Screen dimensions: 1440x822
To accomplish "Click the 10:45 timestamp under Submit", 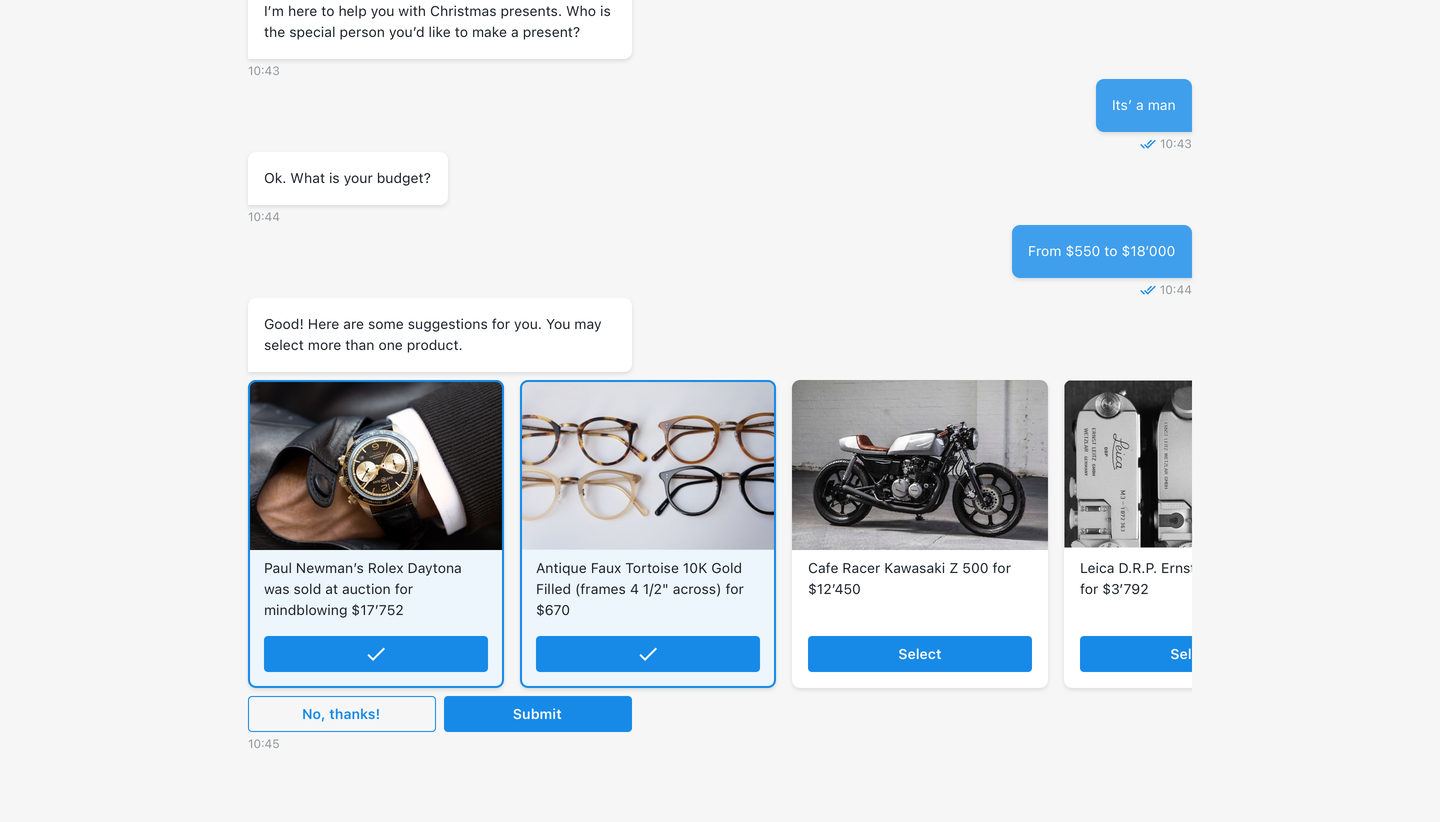I will (x=264, y=744).
